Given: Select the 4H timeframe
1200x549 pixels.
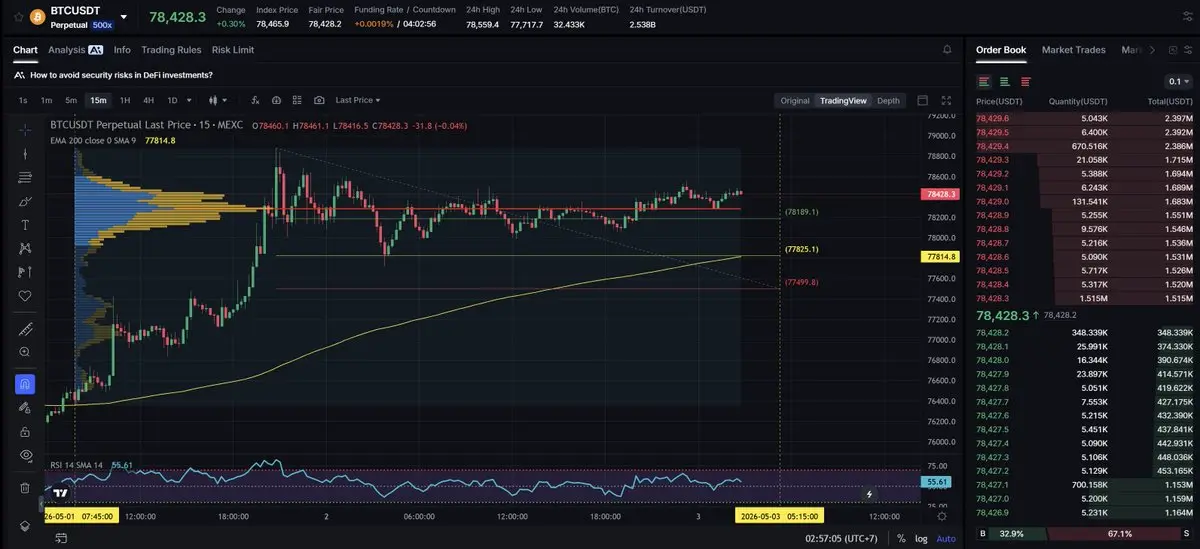Looking at the screenshot, I should (148, 100).
